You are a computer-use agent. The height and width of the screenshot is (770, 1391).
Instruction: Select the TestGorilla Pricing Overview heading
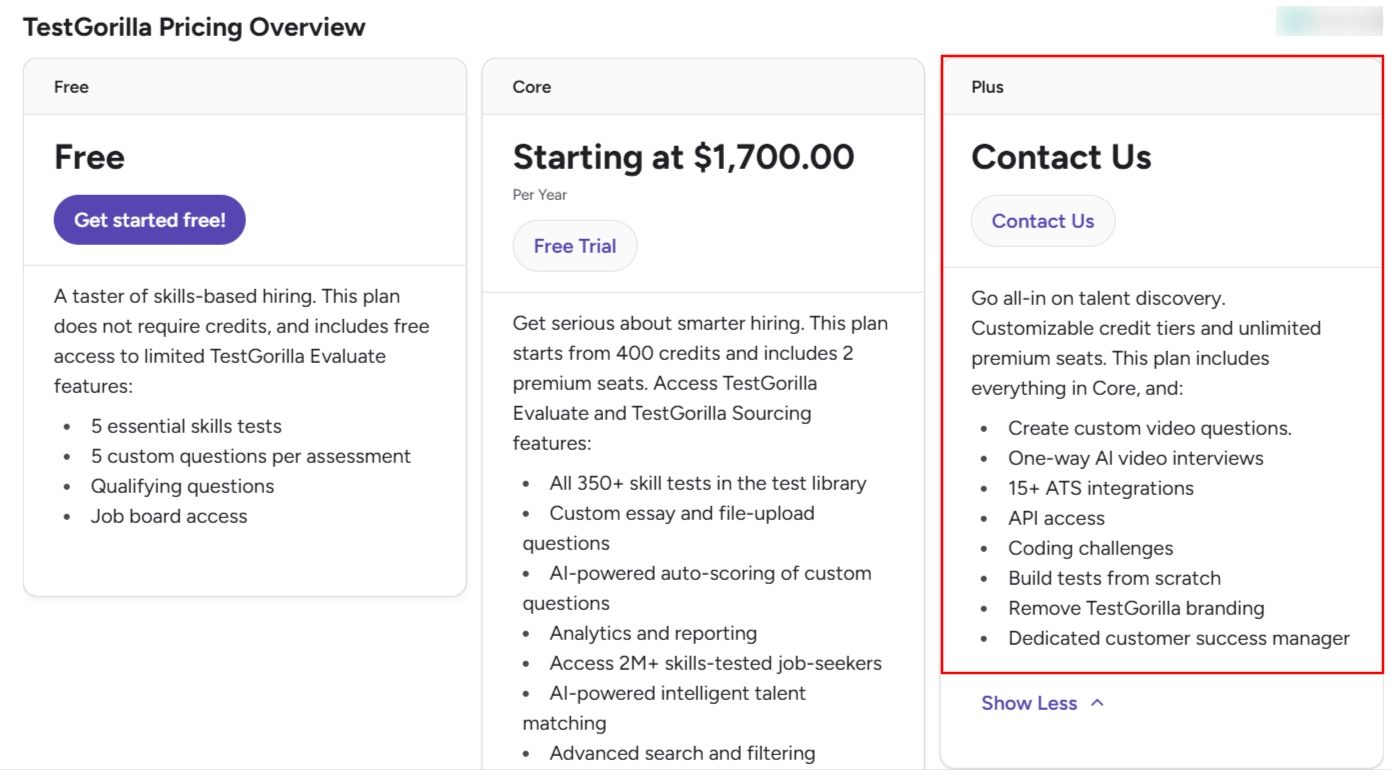(x=194, y=27)
